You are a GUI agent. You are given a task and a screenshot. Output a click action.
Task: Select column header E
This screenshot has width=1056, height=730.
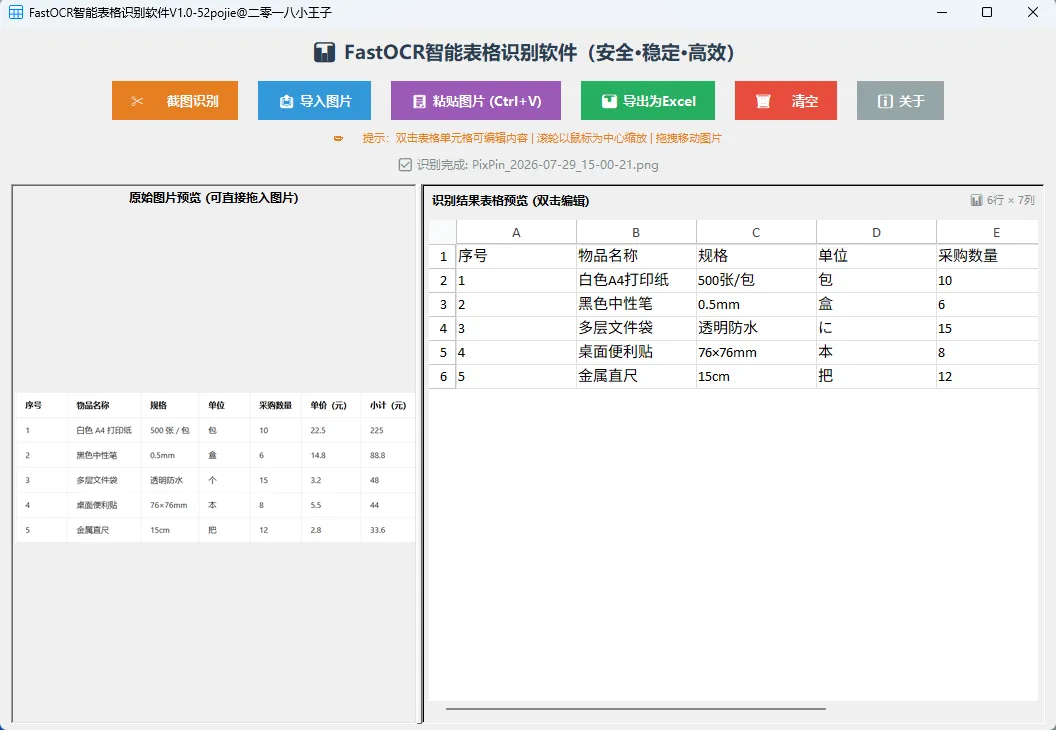(x=987, y=232)
